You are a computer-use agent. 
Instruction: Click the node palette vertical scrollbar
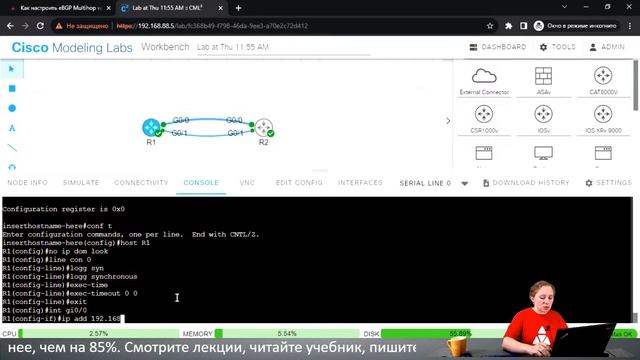[x=636, y=85]
